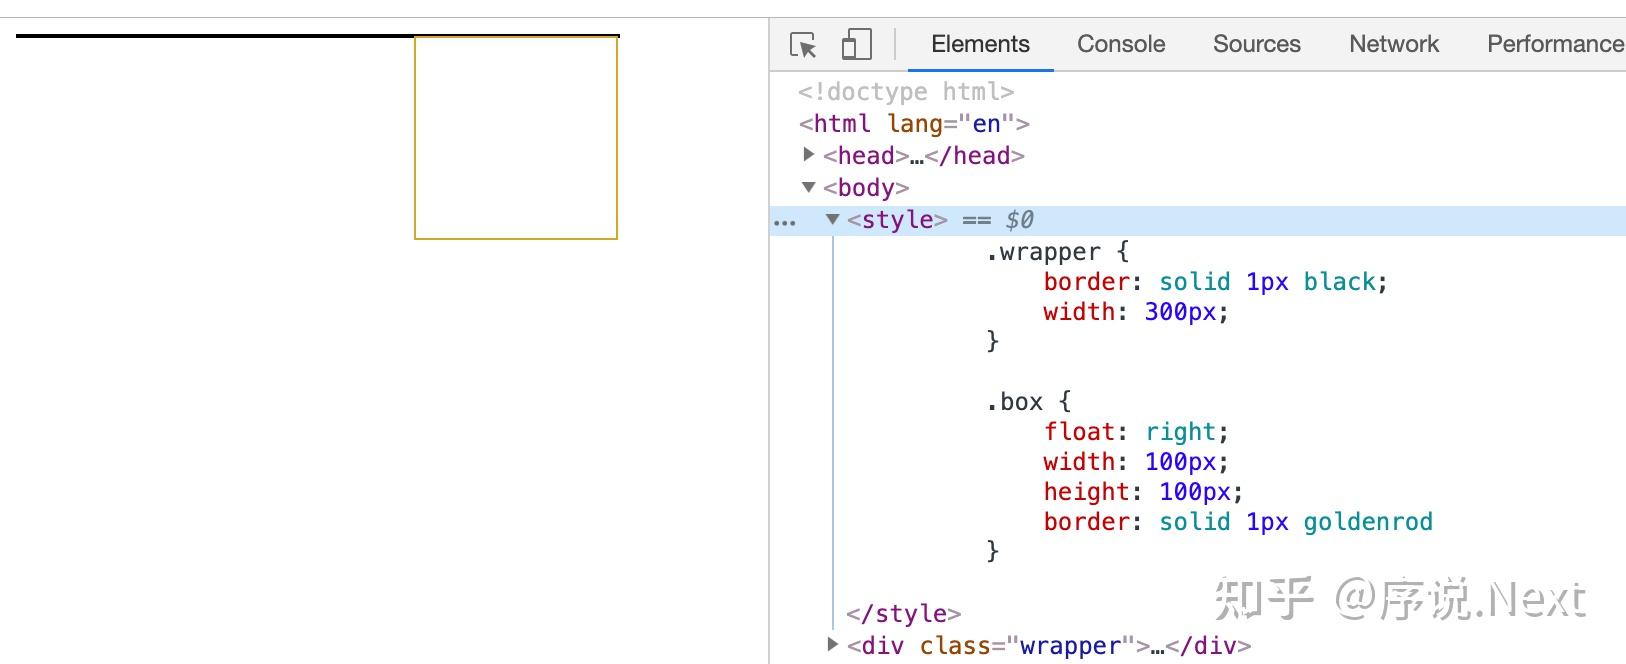Switch to the Console tab
Image resolution: width=1626 pixels, height=664 pixels.
(x=1120, y=44)
